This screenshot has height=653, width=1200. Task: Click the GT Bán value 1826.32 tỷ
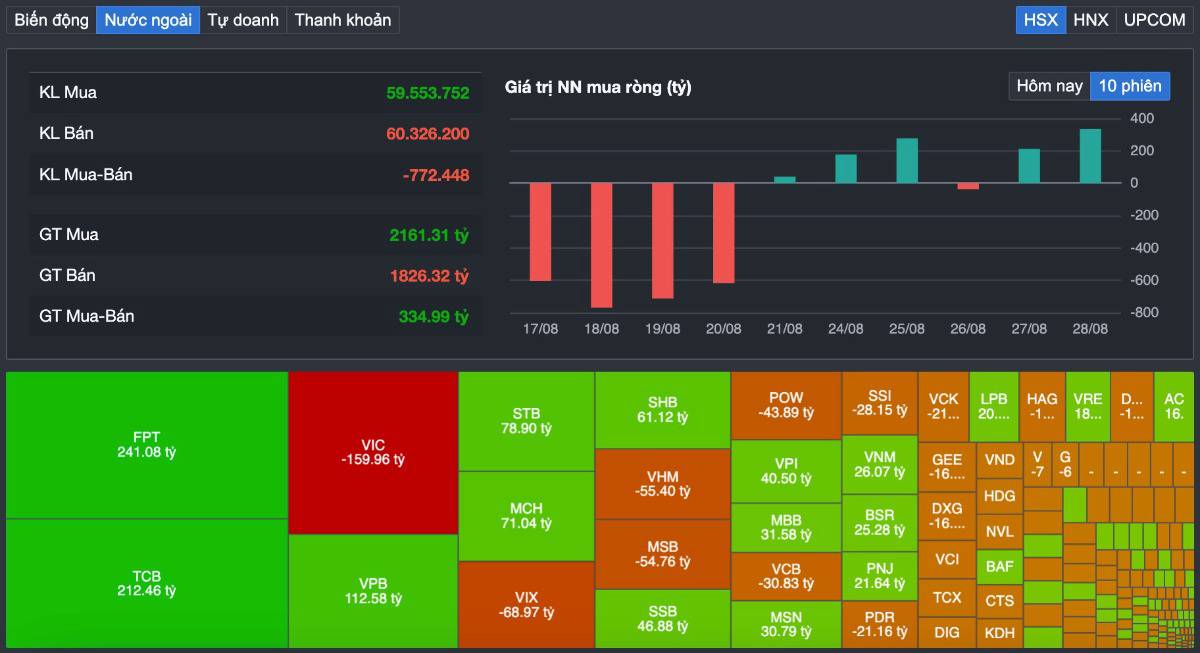pyautogui.click(x=429, y=276)
